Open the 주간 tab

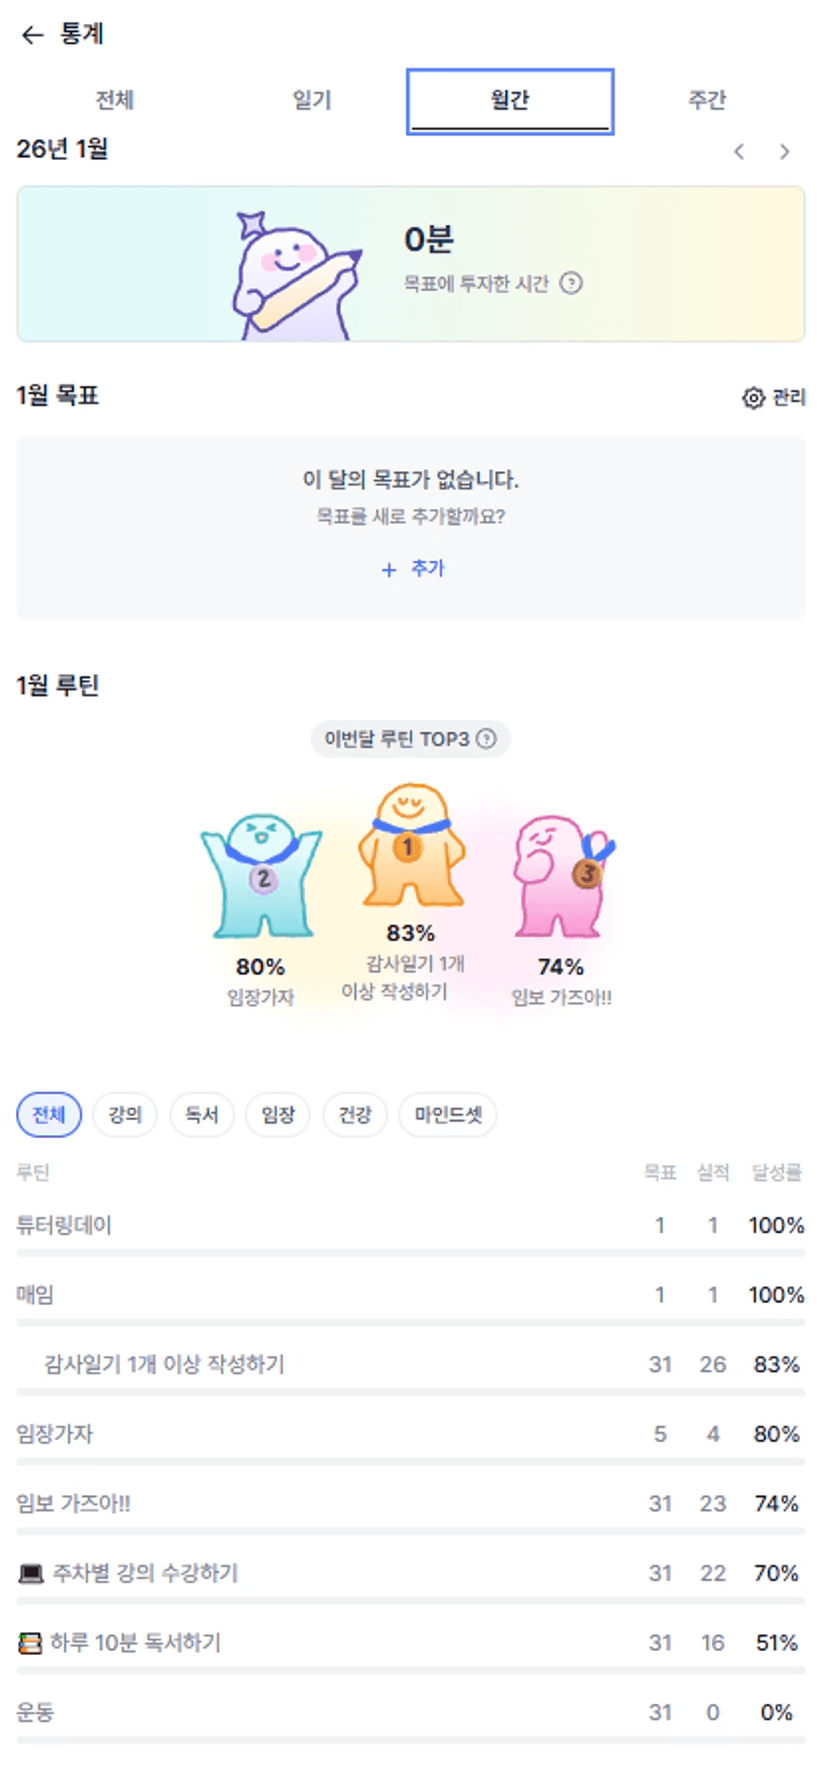[707, 100]
